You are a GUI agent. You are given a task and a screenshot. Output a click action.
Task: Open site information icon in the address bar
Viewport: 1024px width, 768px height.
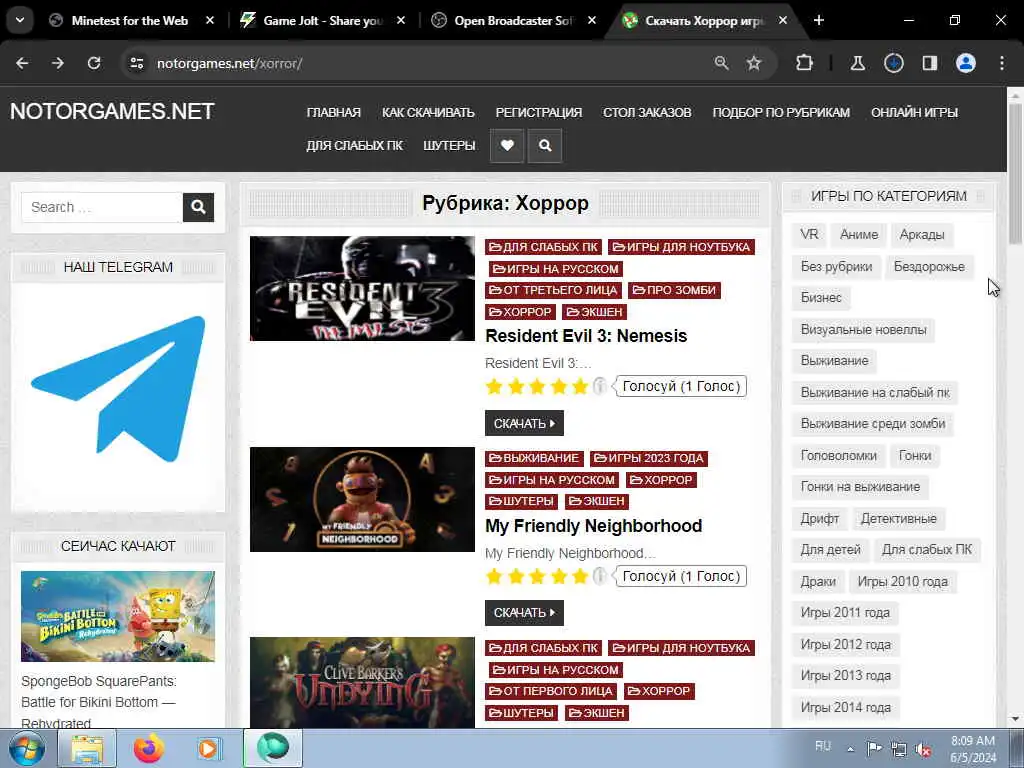136,63
